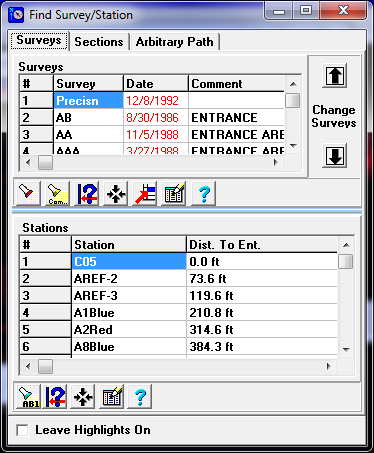Screen dimensions: 374x453
Task: Click the 210.8 ft distance cell
Action: [262, 312]
